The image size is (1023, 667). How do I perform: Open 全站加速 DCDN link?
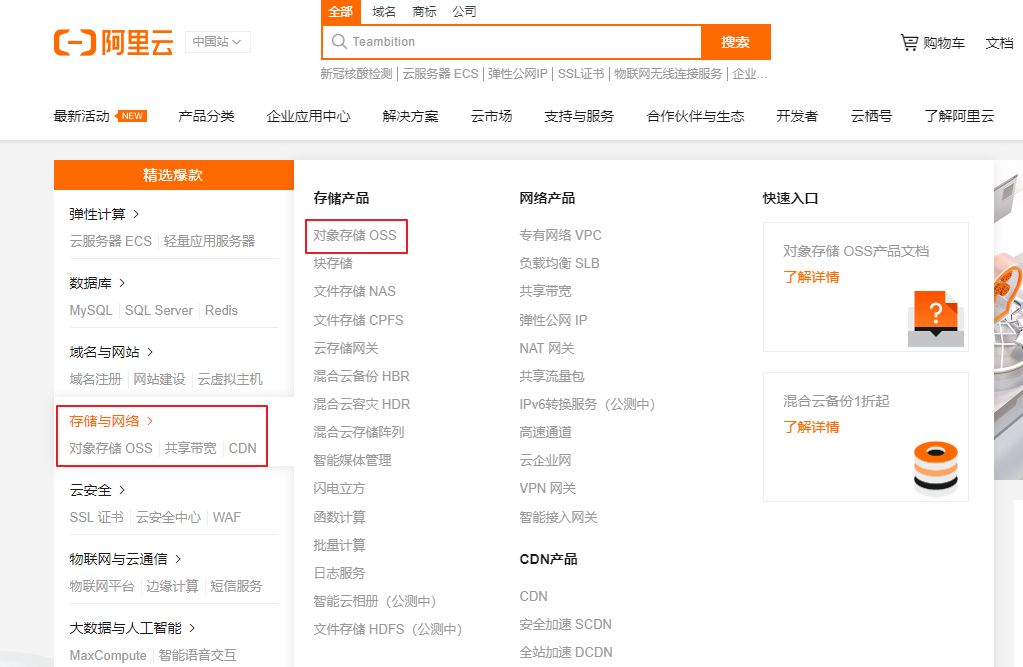(x=566, y=652)
